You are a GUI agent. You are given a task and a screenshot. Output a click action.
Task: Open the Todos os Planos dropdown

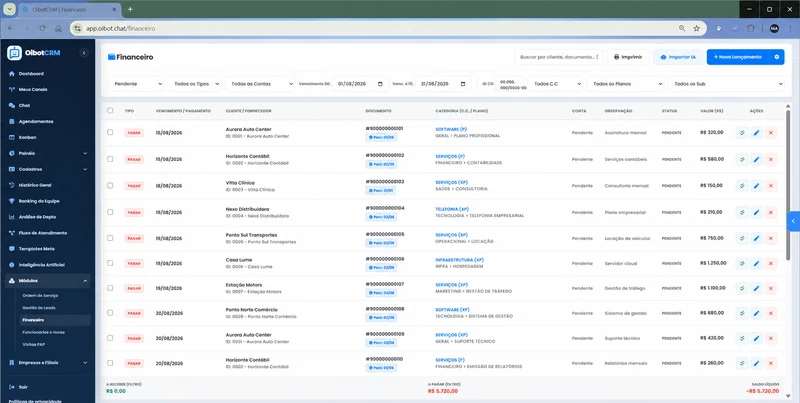pyautogui.click(x=626, y=84)
